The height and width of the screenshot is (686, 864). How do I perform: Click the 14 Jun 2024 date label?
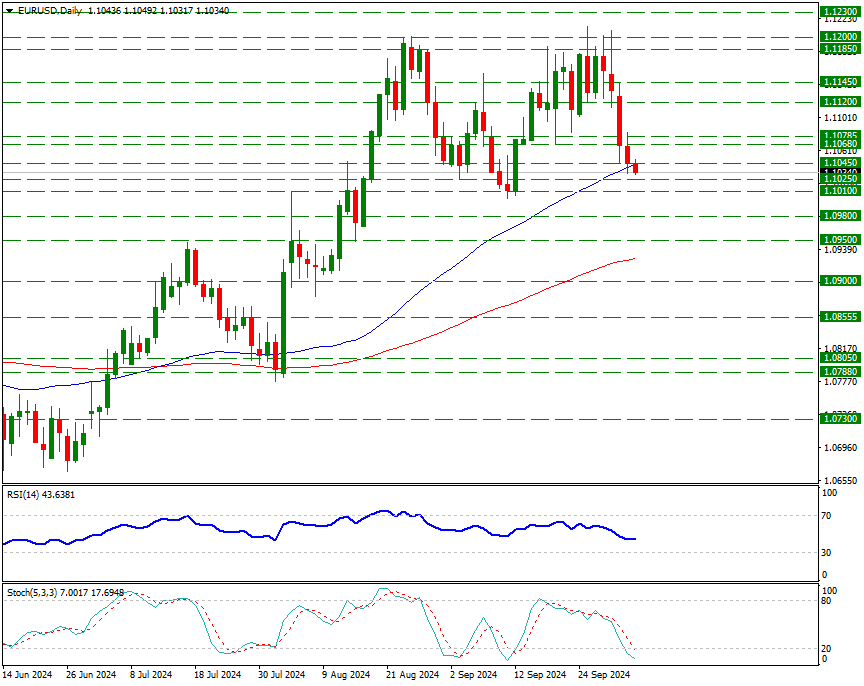(x=28, y=675)
